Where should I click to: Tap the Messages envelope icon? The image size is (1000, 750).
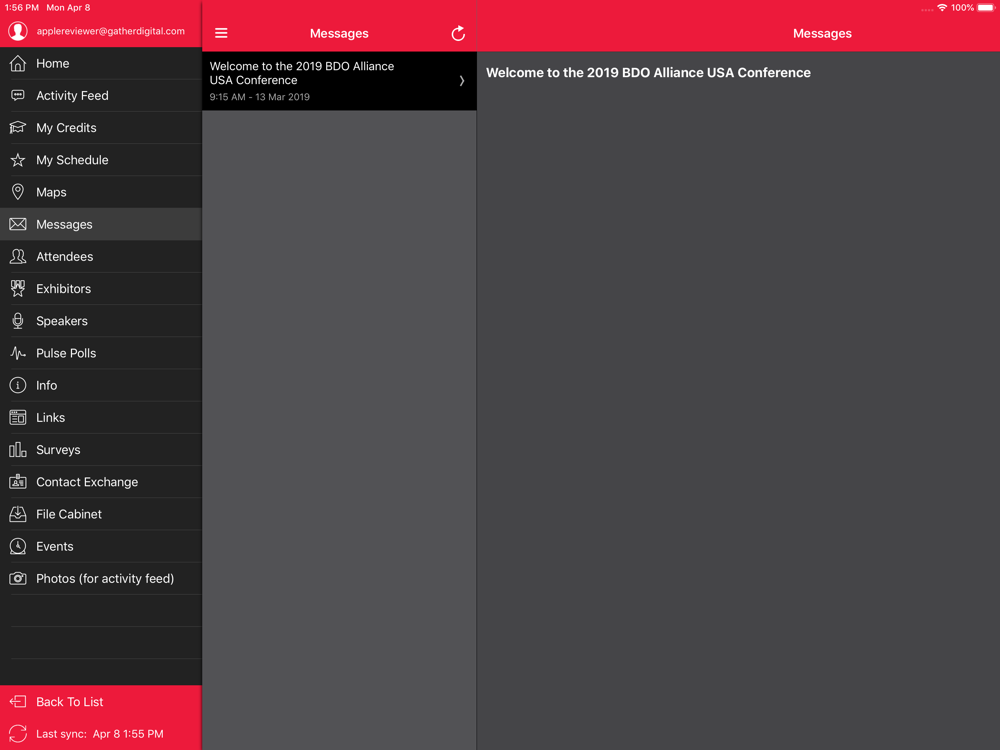pyautogui.click(x=18, y=224)
